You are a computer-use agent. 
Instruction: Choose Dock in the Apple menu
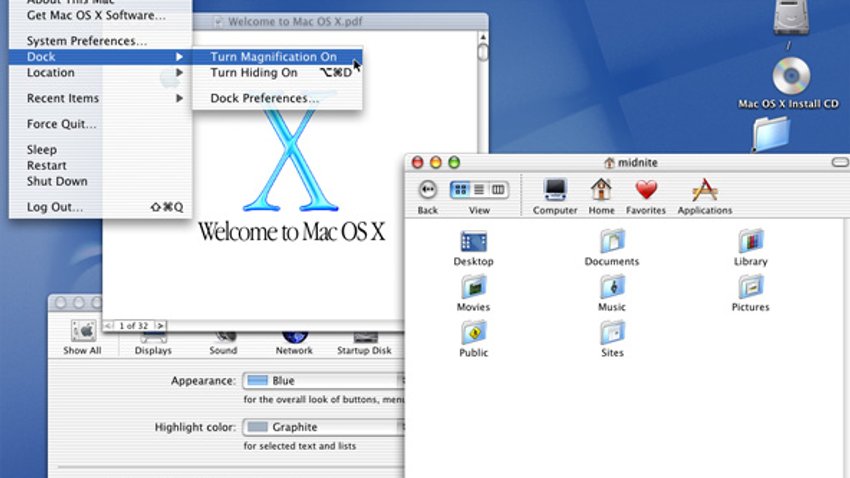pyautogui.click(x=101, y=57)
